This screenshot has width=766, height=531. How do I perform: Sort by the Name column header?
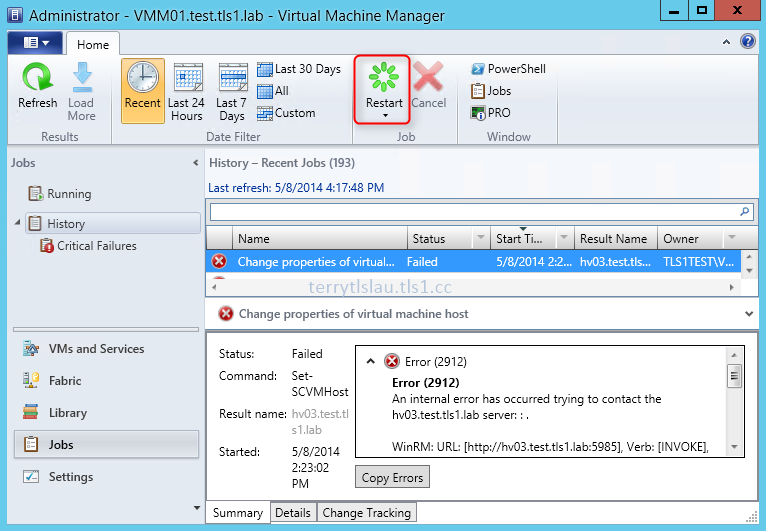point(319,239)
